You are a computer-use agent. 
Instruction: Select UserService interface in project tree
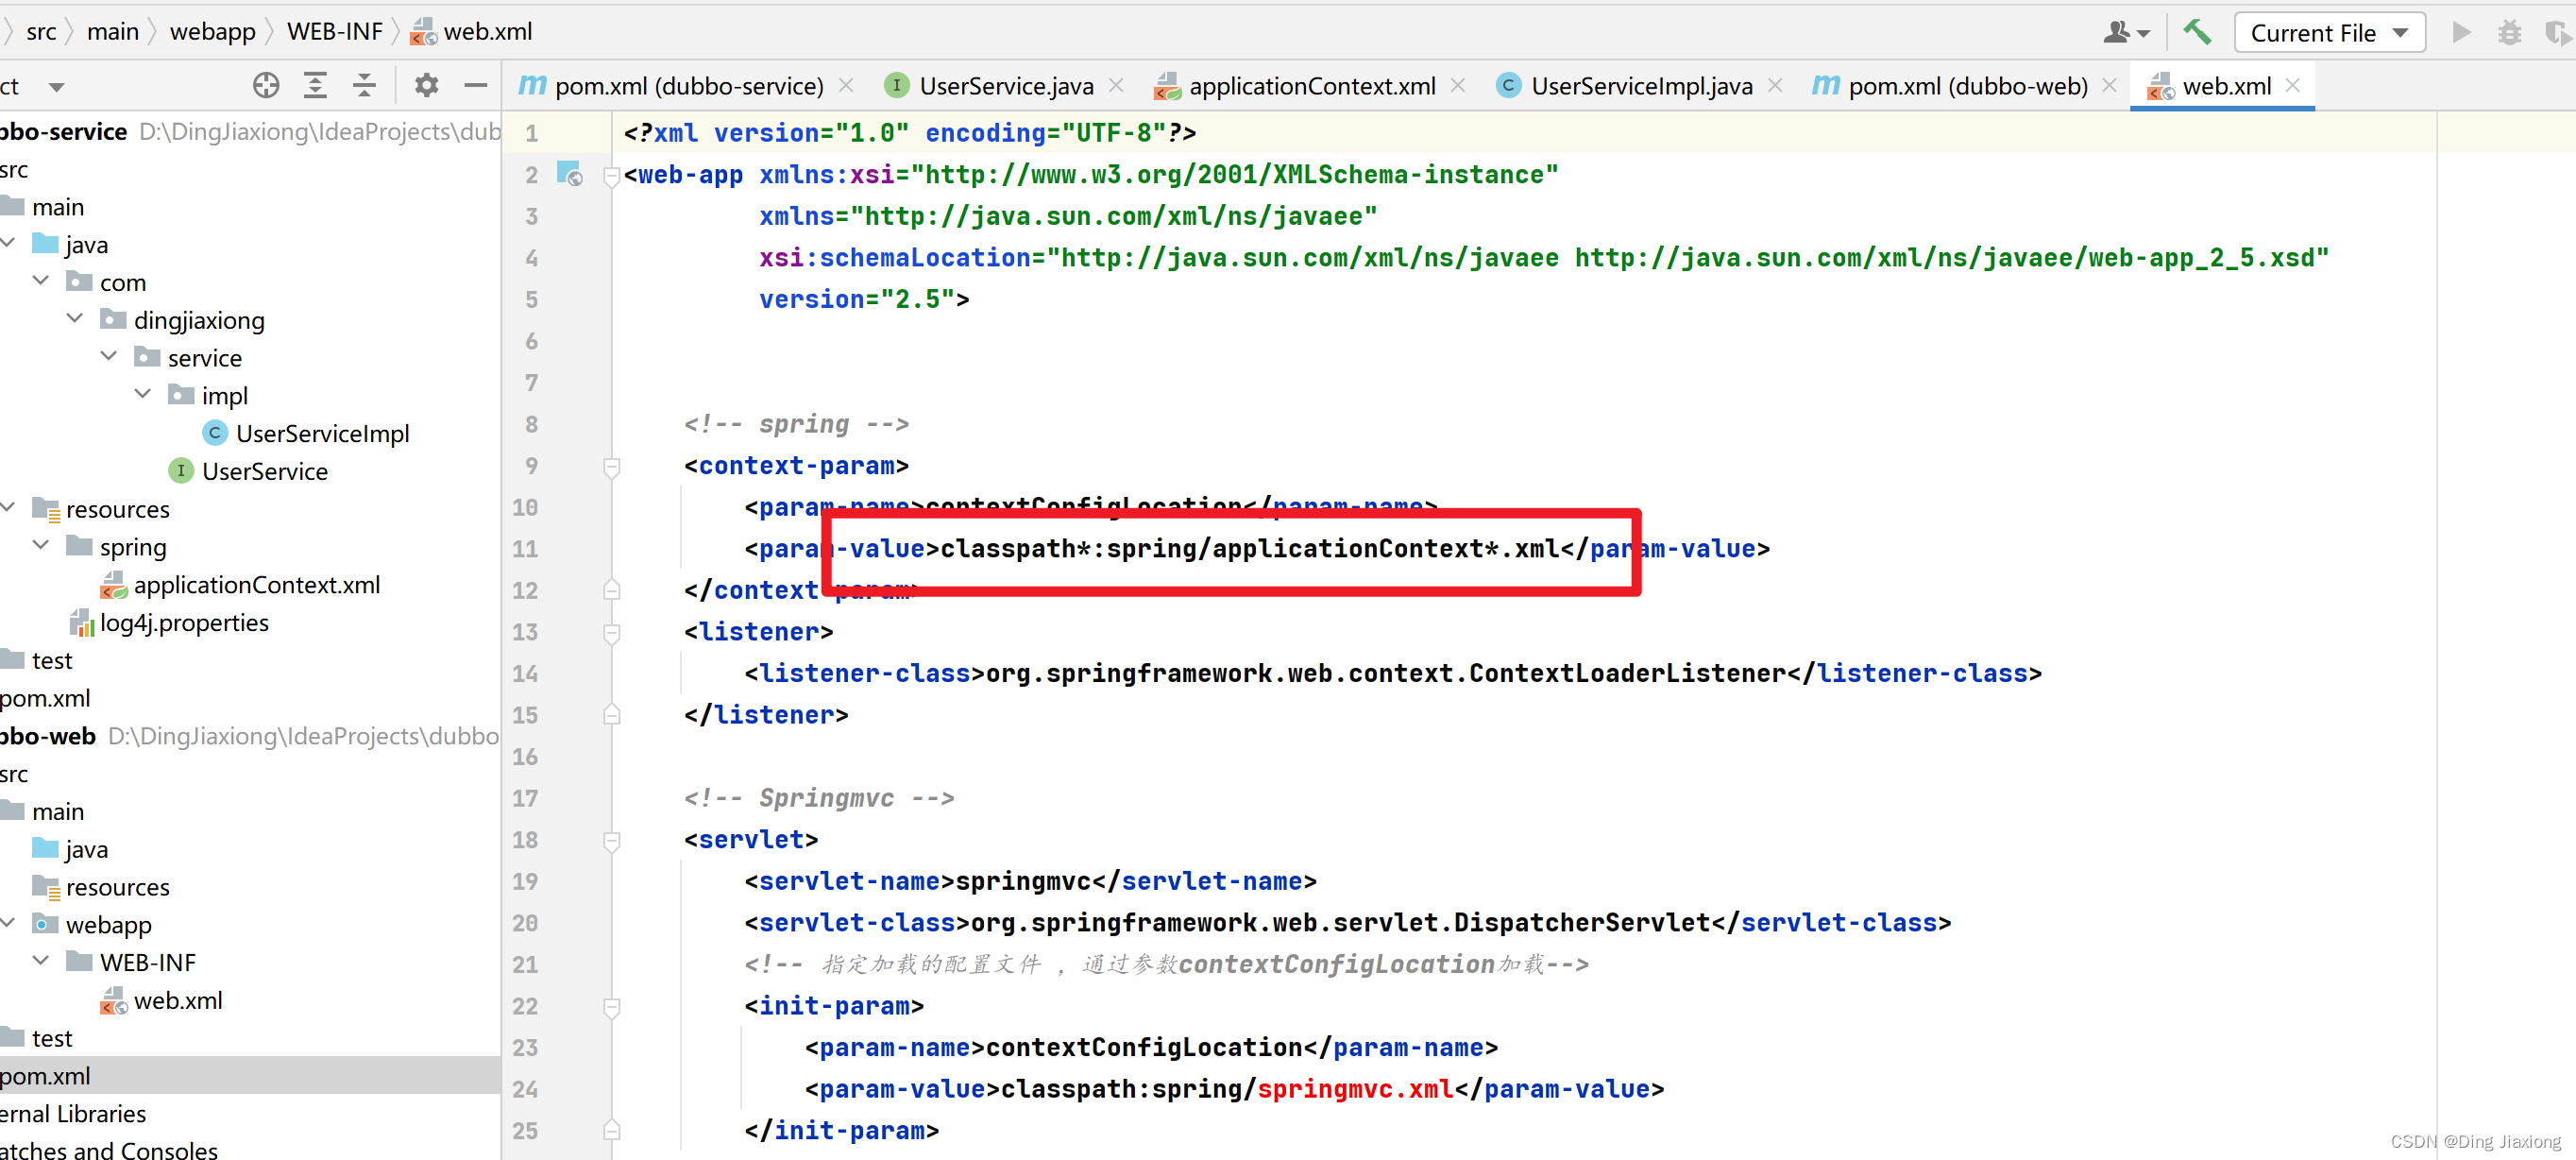click(248, 471)
